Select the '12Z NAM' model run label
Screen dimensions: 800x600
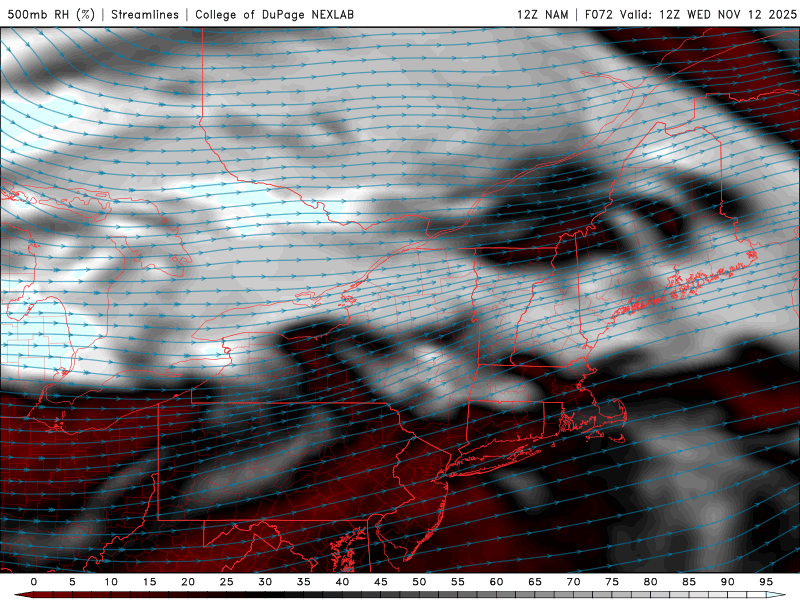542,14
